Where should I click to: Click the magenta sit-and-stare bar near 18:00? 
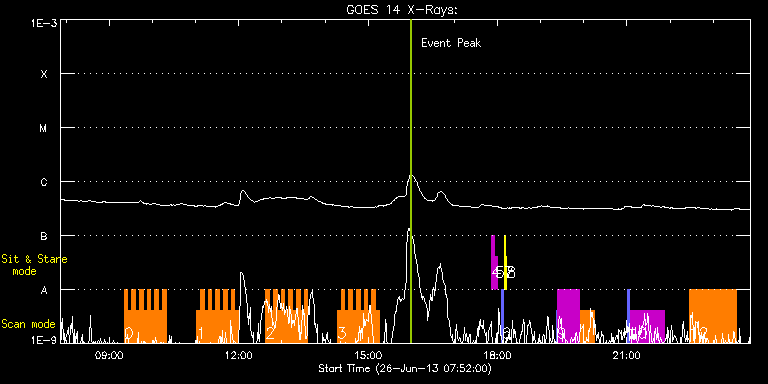coord(494,263)
